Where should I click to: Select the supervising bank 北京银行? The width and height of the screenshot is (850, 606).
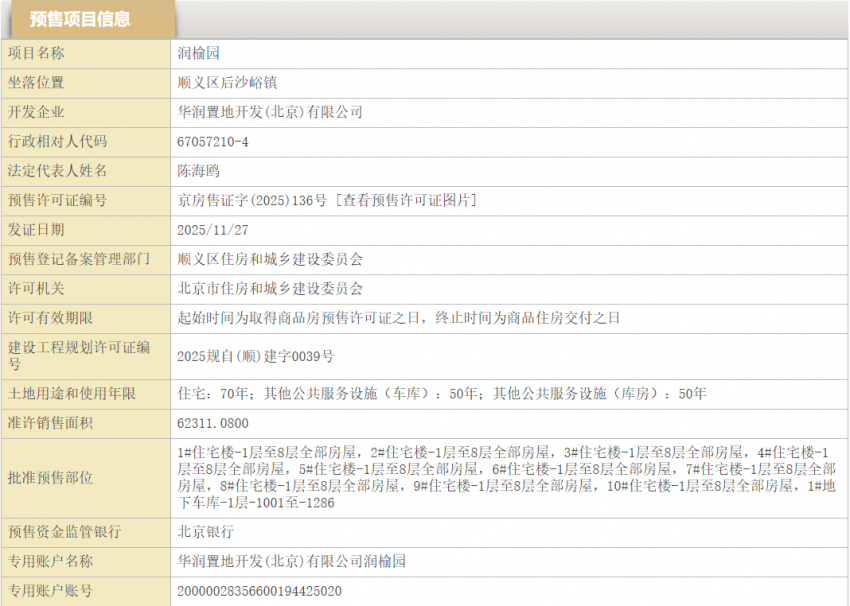(205, 532)
